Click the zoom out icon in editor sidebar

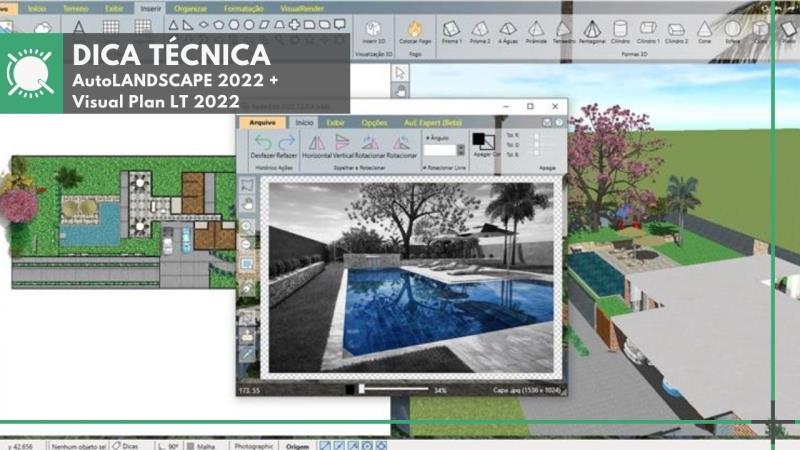click(247, 245)
